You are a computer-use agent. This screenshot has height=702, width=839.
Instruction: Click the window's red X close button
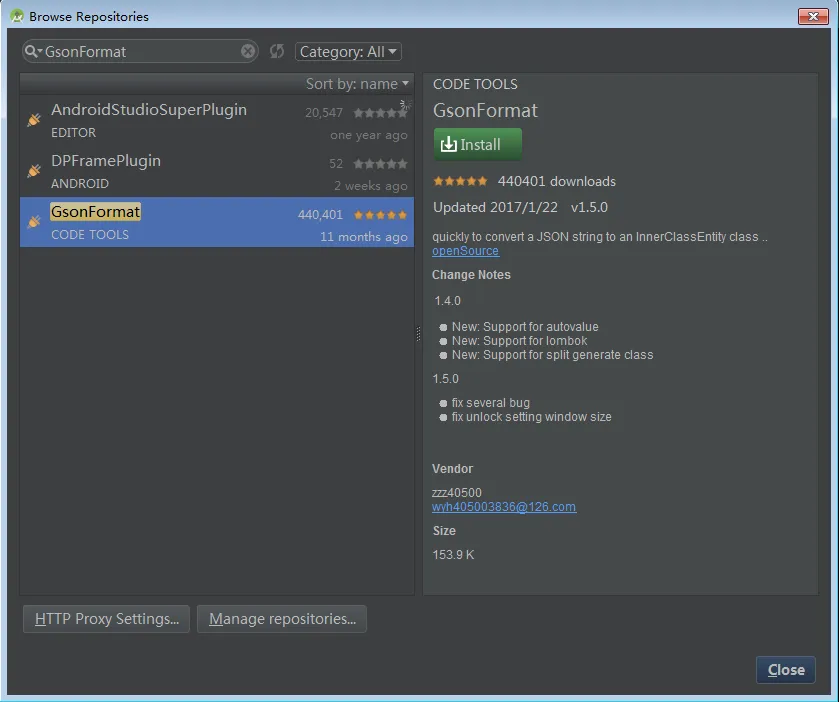pyautogui.click(x=813, y=16)
